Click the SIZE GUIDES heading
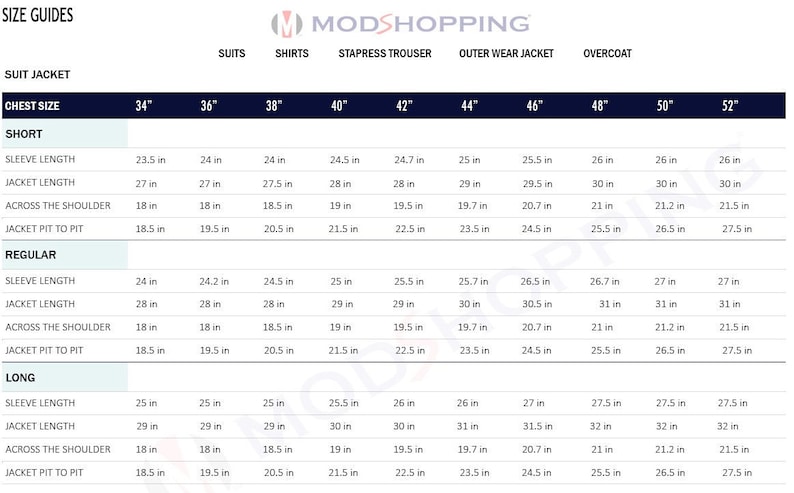Viewport: 794px width, 493px height. click(37, 15)
